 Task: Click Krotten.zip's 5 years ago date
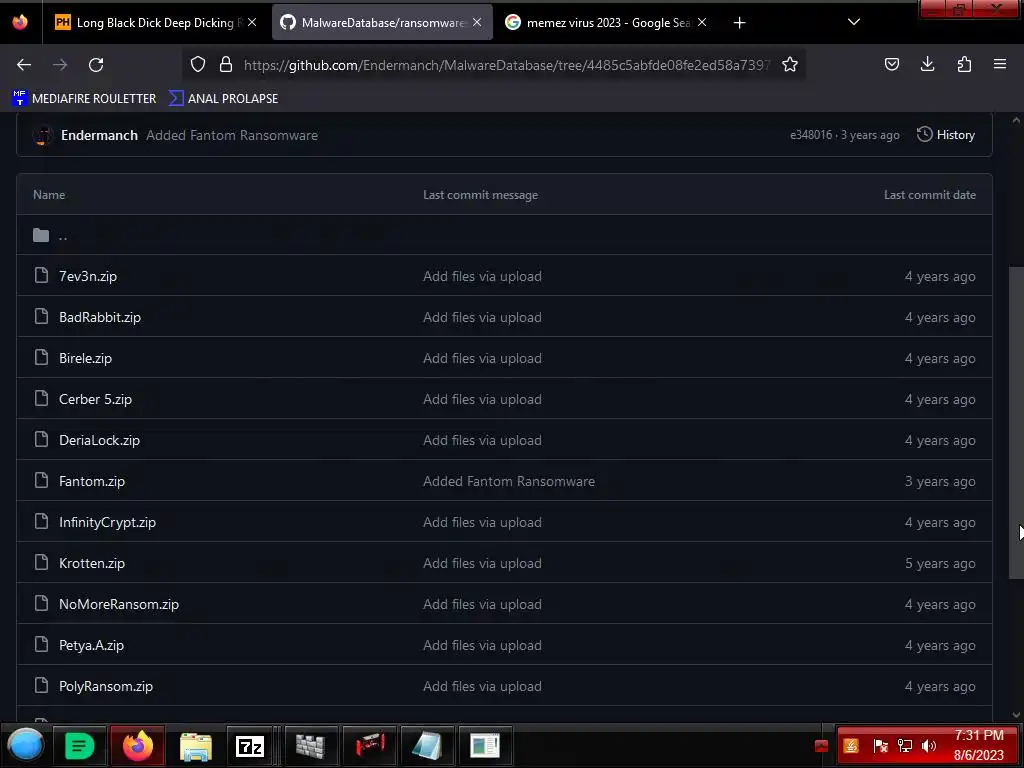coord(940,563)
